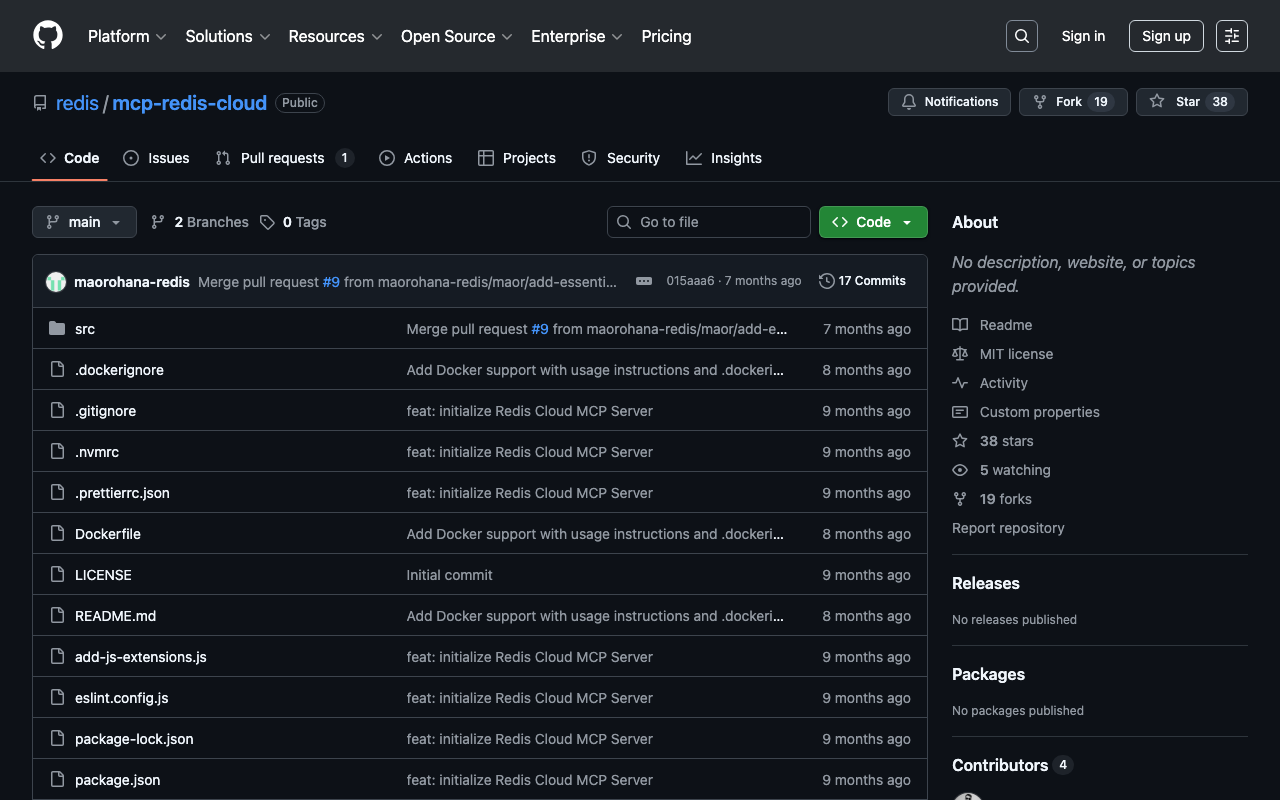Switch to the Issues tab
The width and height of the screenshot is (1280, 800).
156,158
